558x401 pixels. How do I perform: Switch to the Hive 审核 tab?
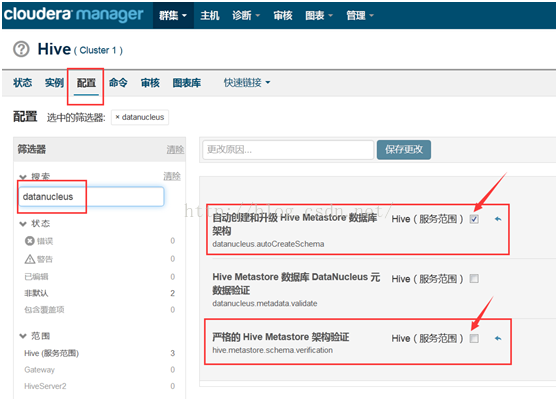point(150,83)
